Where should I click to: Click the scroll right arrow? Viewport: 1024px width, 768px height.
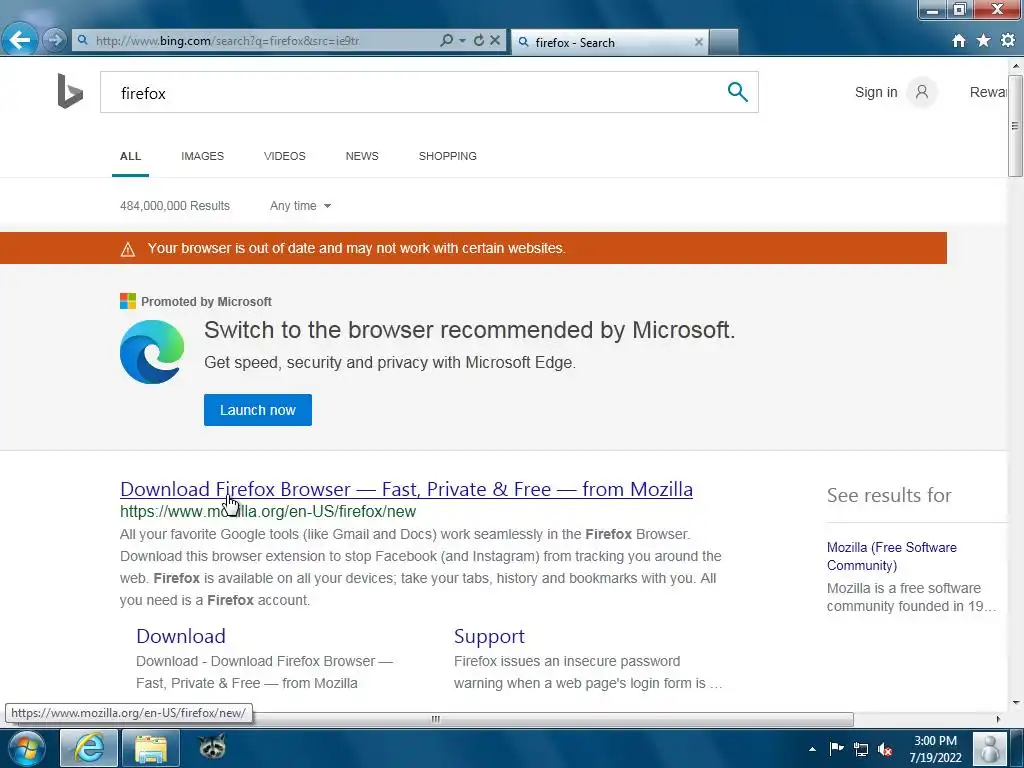pos(998,719)
